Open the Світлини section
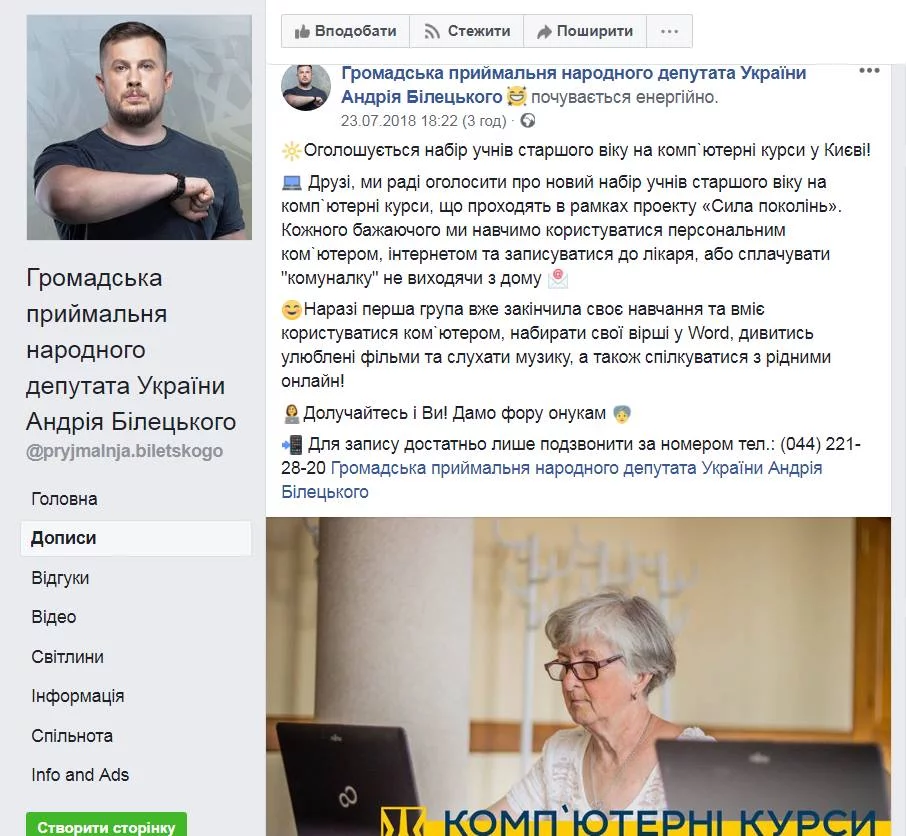This screenshot has width=906, height=836. (x=68, y=657)
